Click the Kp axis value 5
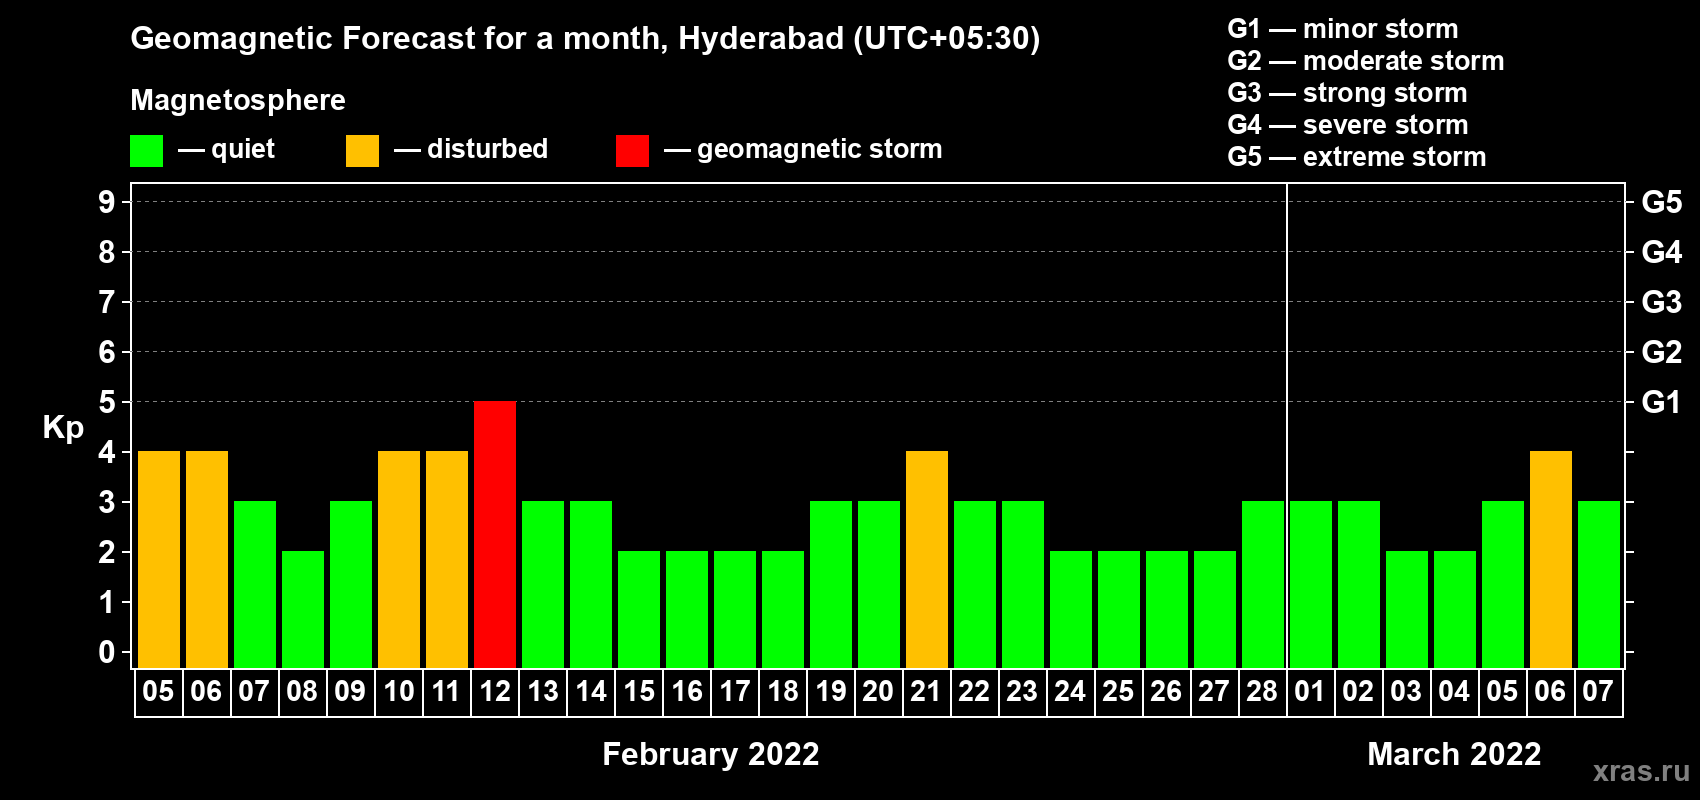 click(x=107, y=402)
